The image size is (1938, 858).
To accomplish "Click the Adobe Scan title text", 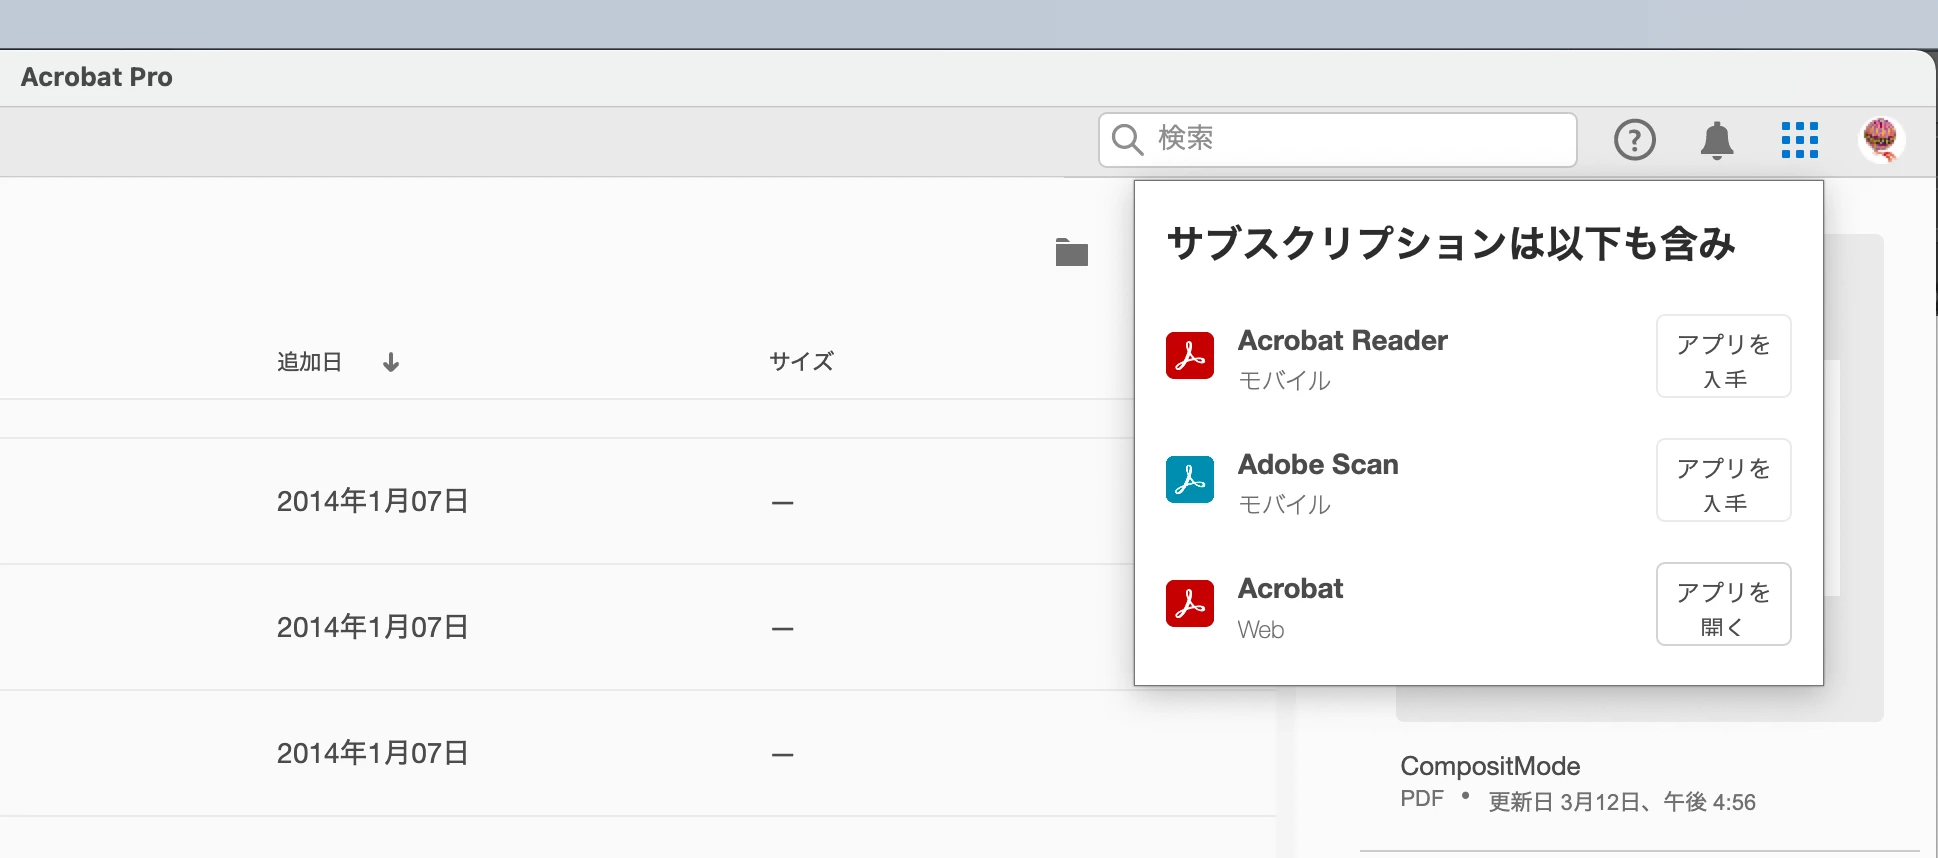I will (x=1318, y=465).
